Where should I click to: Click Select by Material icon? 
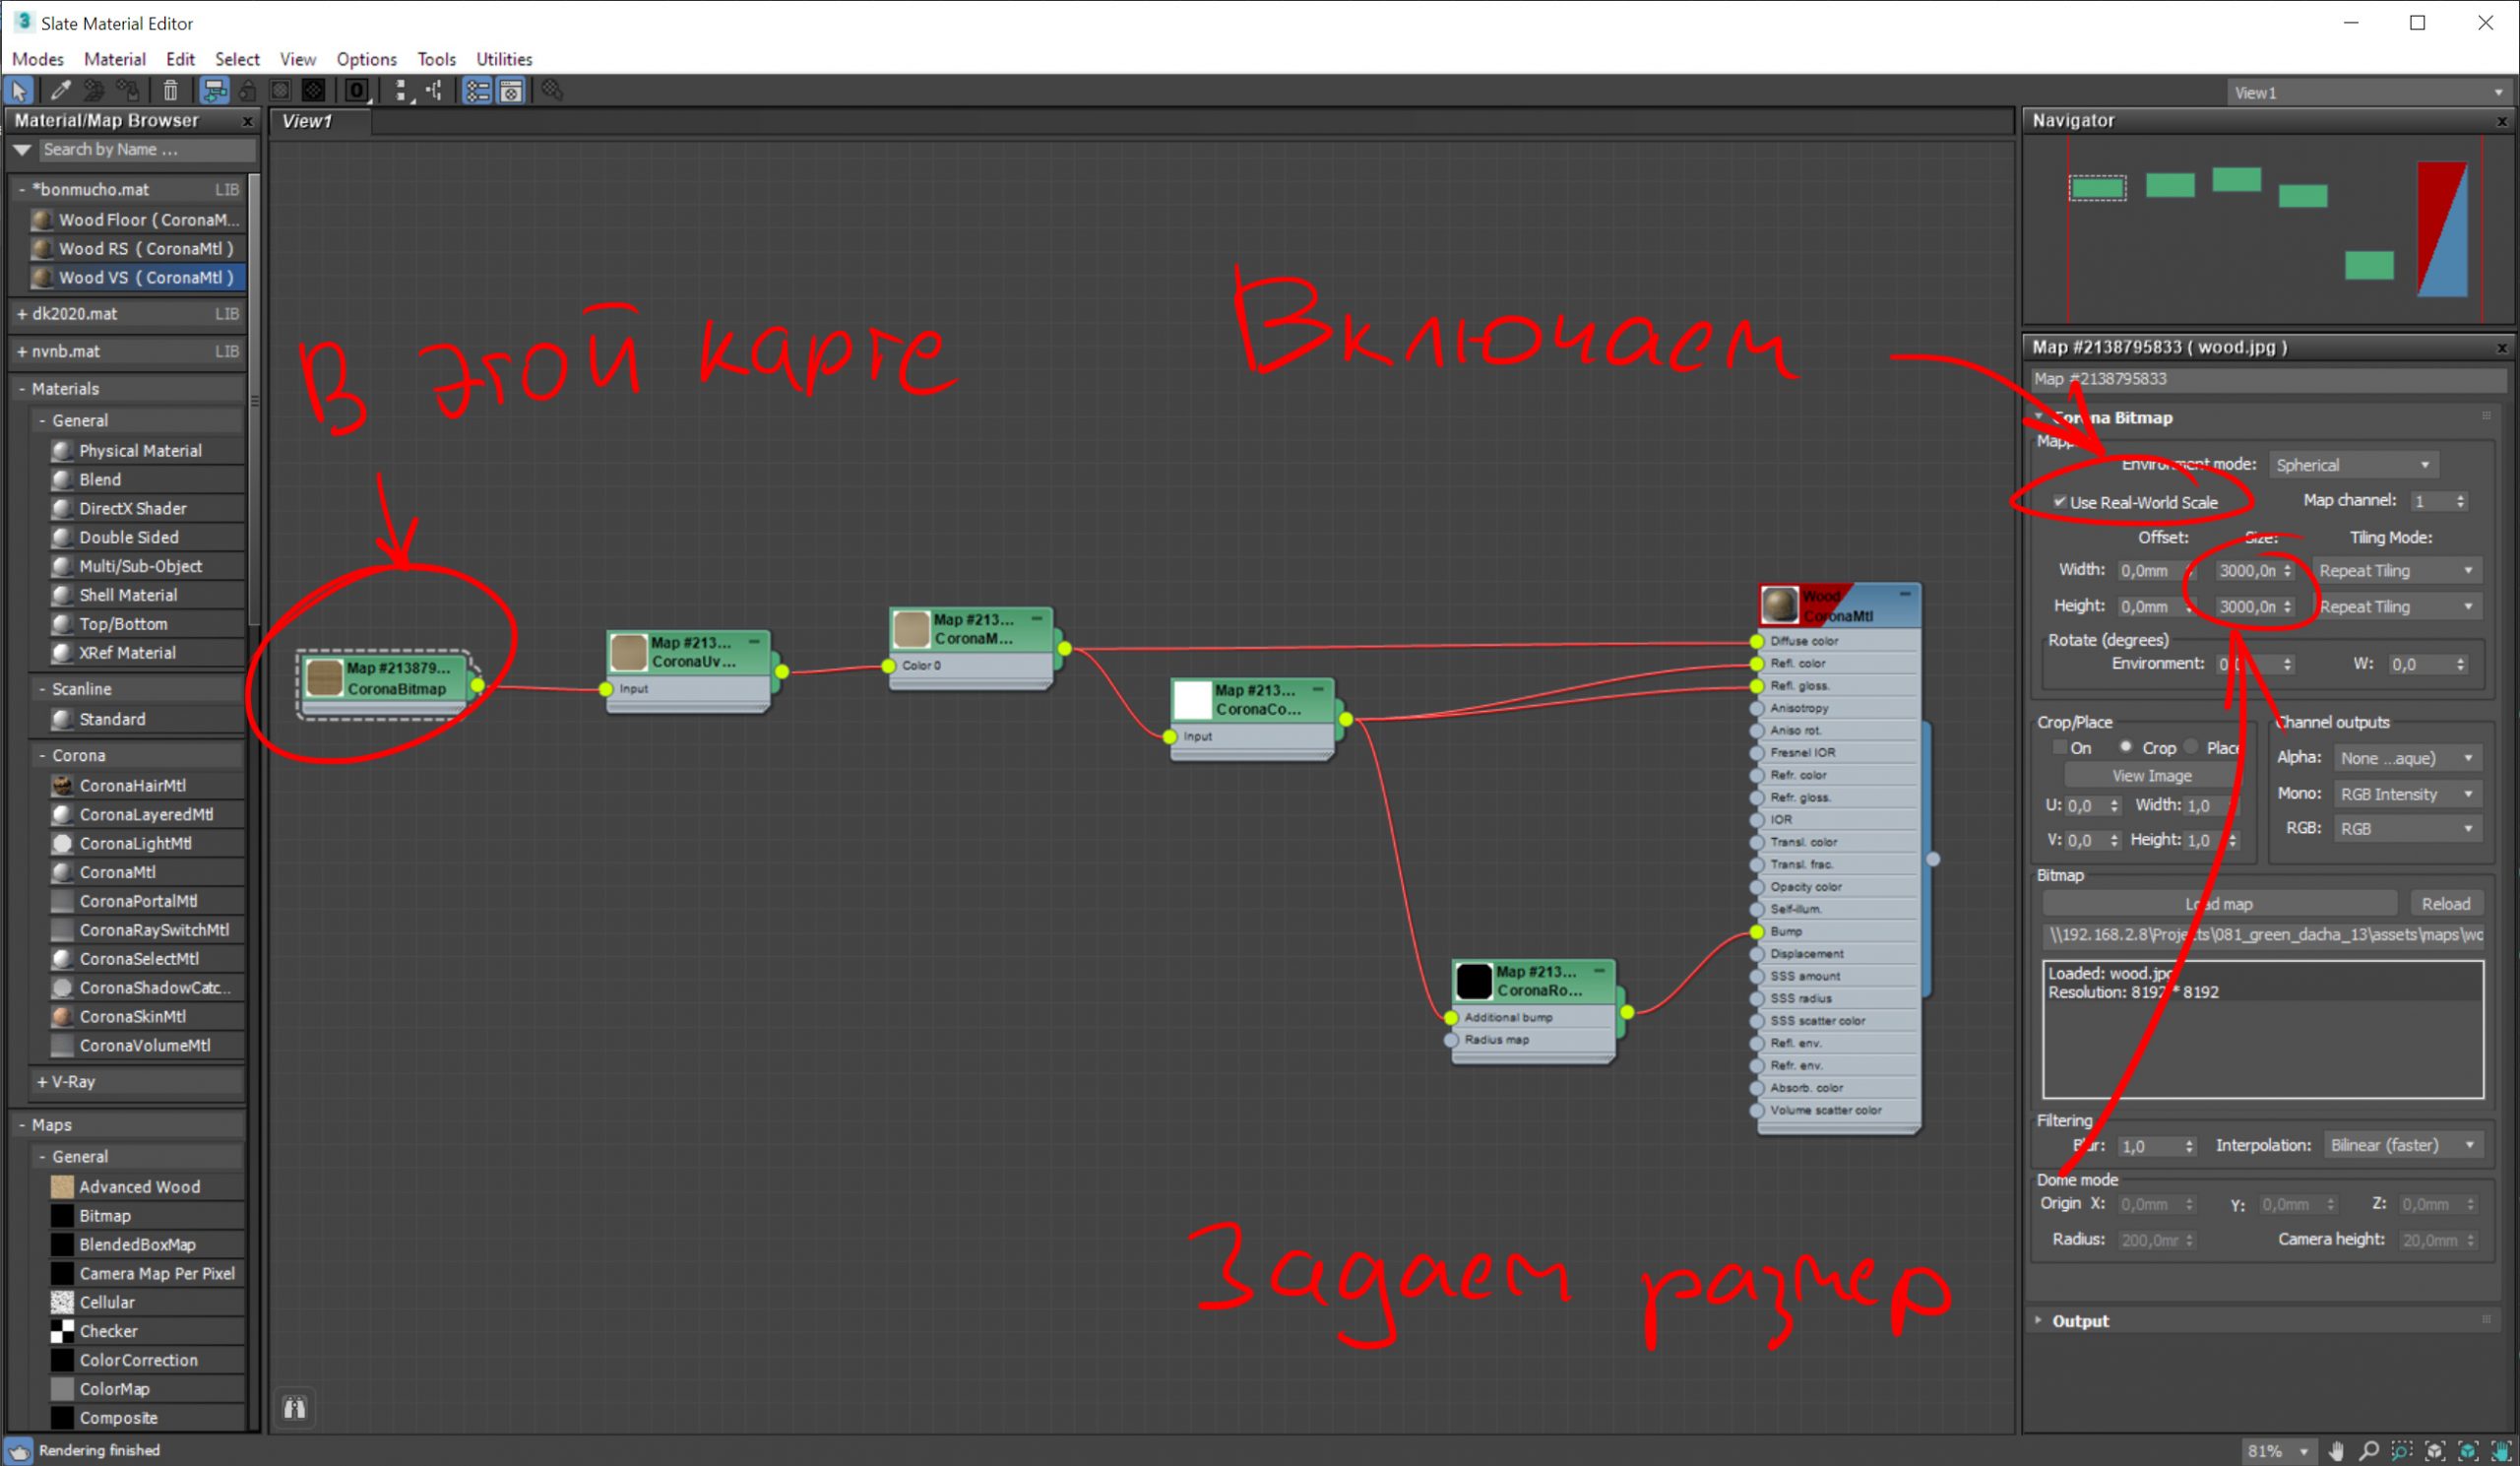[x=552, y=91]
